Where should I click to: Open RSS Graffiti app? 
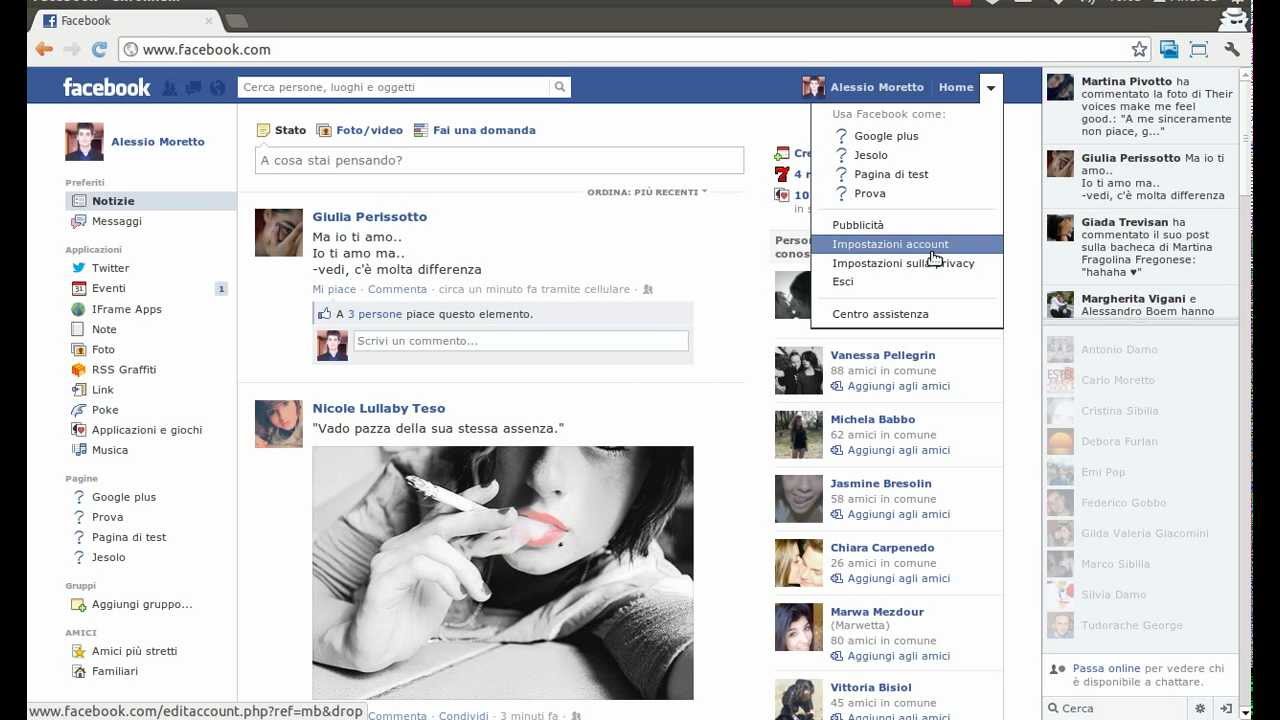(x=123, y=369)
